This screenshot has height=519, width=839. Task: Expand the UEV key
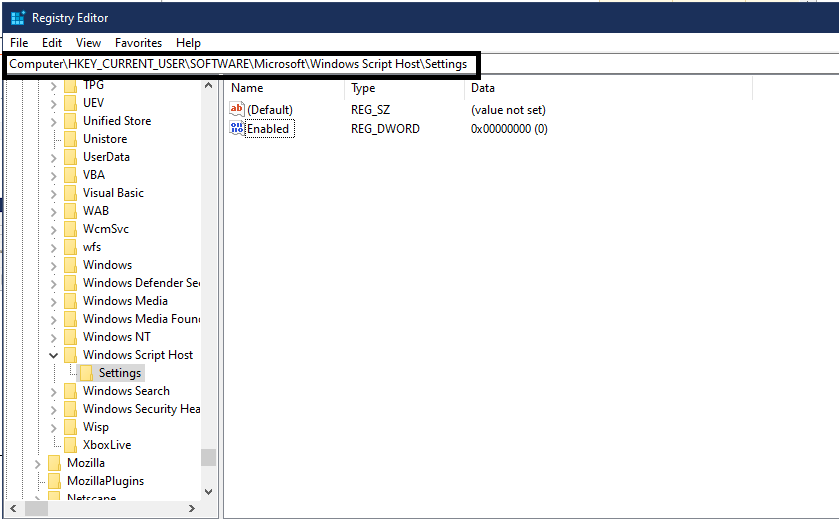pos(53,103)
